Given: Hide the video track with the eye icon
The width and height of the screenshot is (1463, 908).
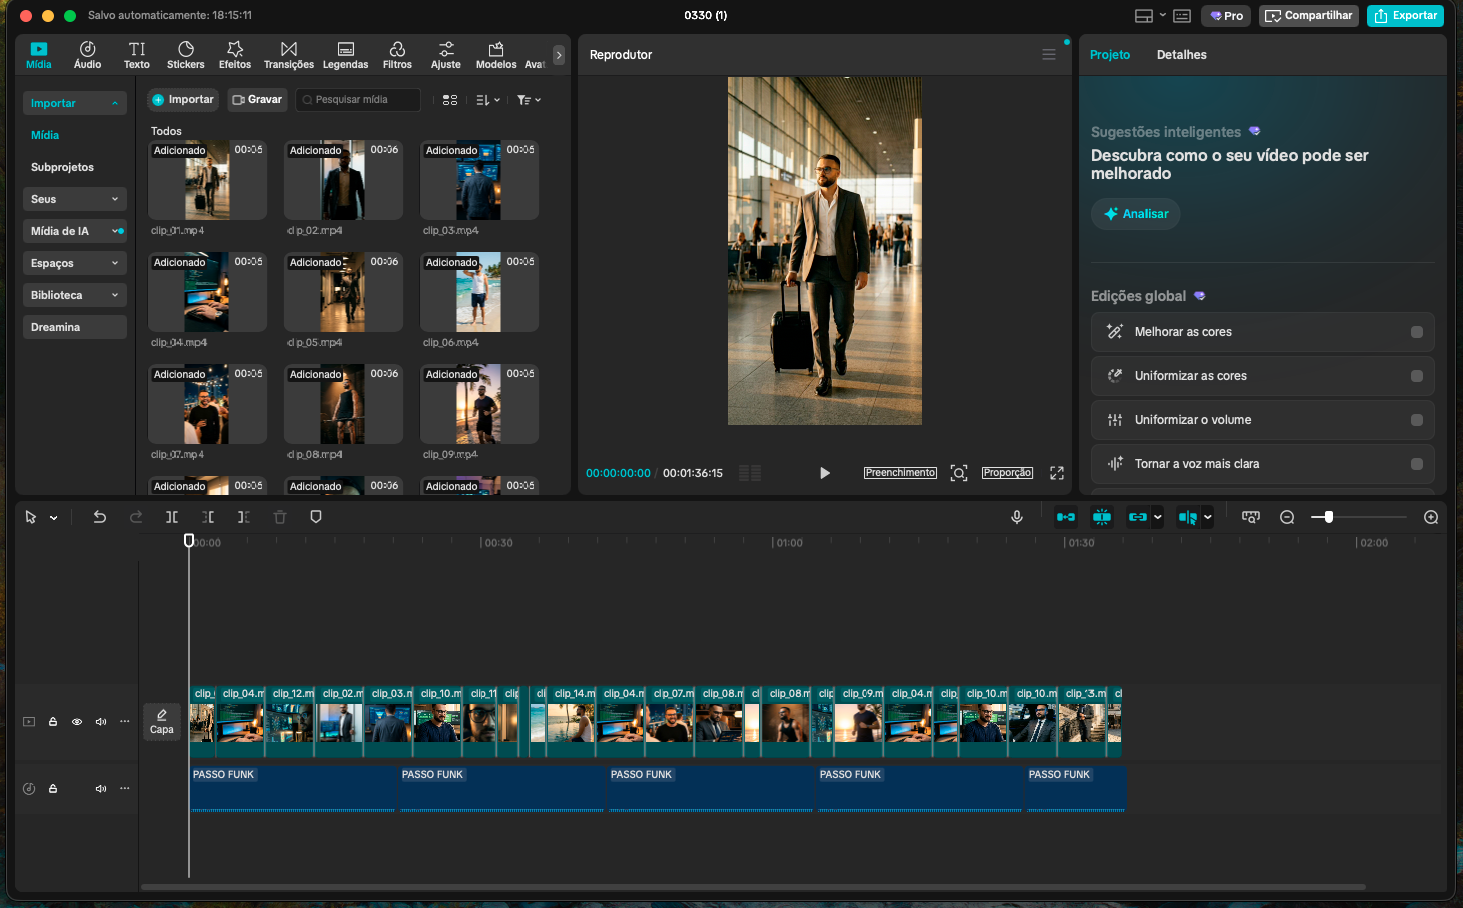Looking at the screenshot, I should coord(77,721).
